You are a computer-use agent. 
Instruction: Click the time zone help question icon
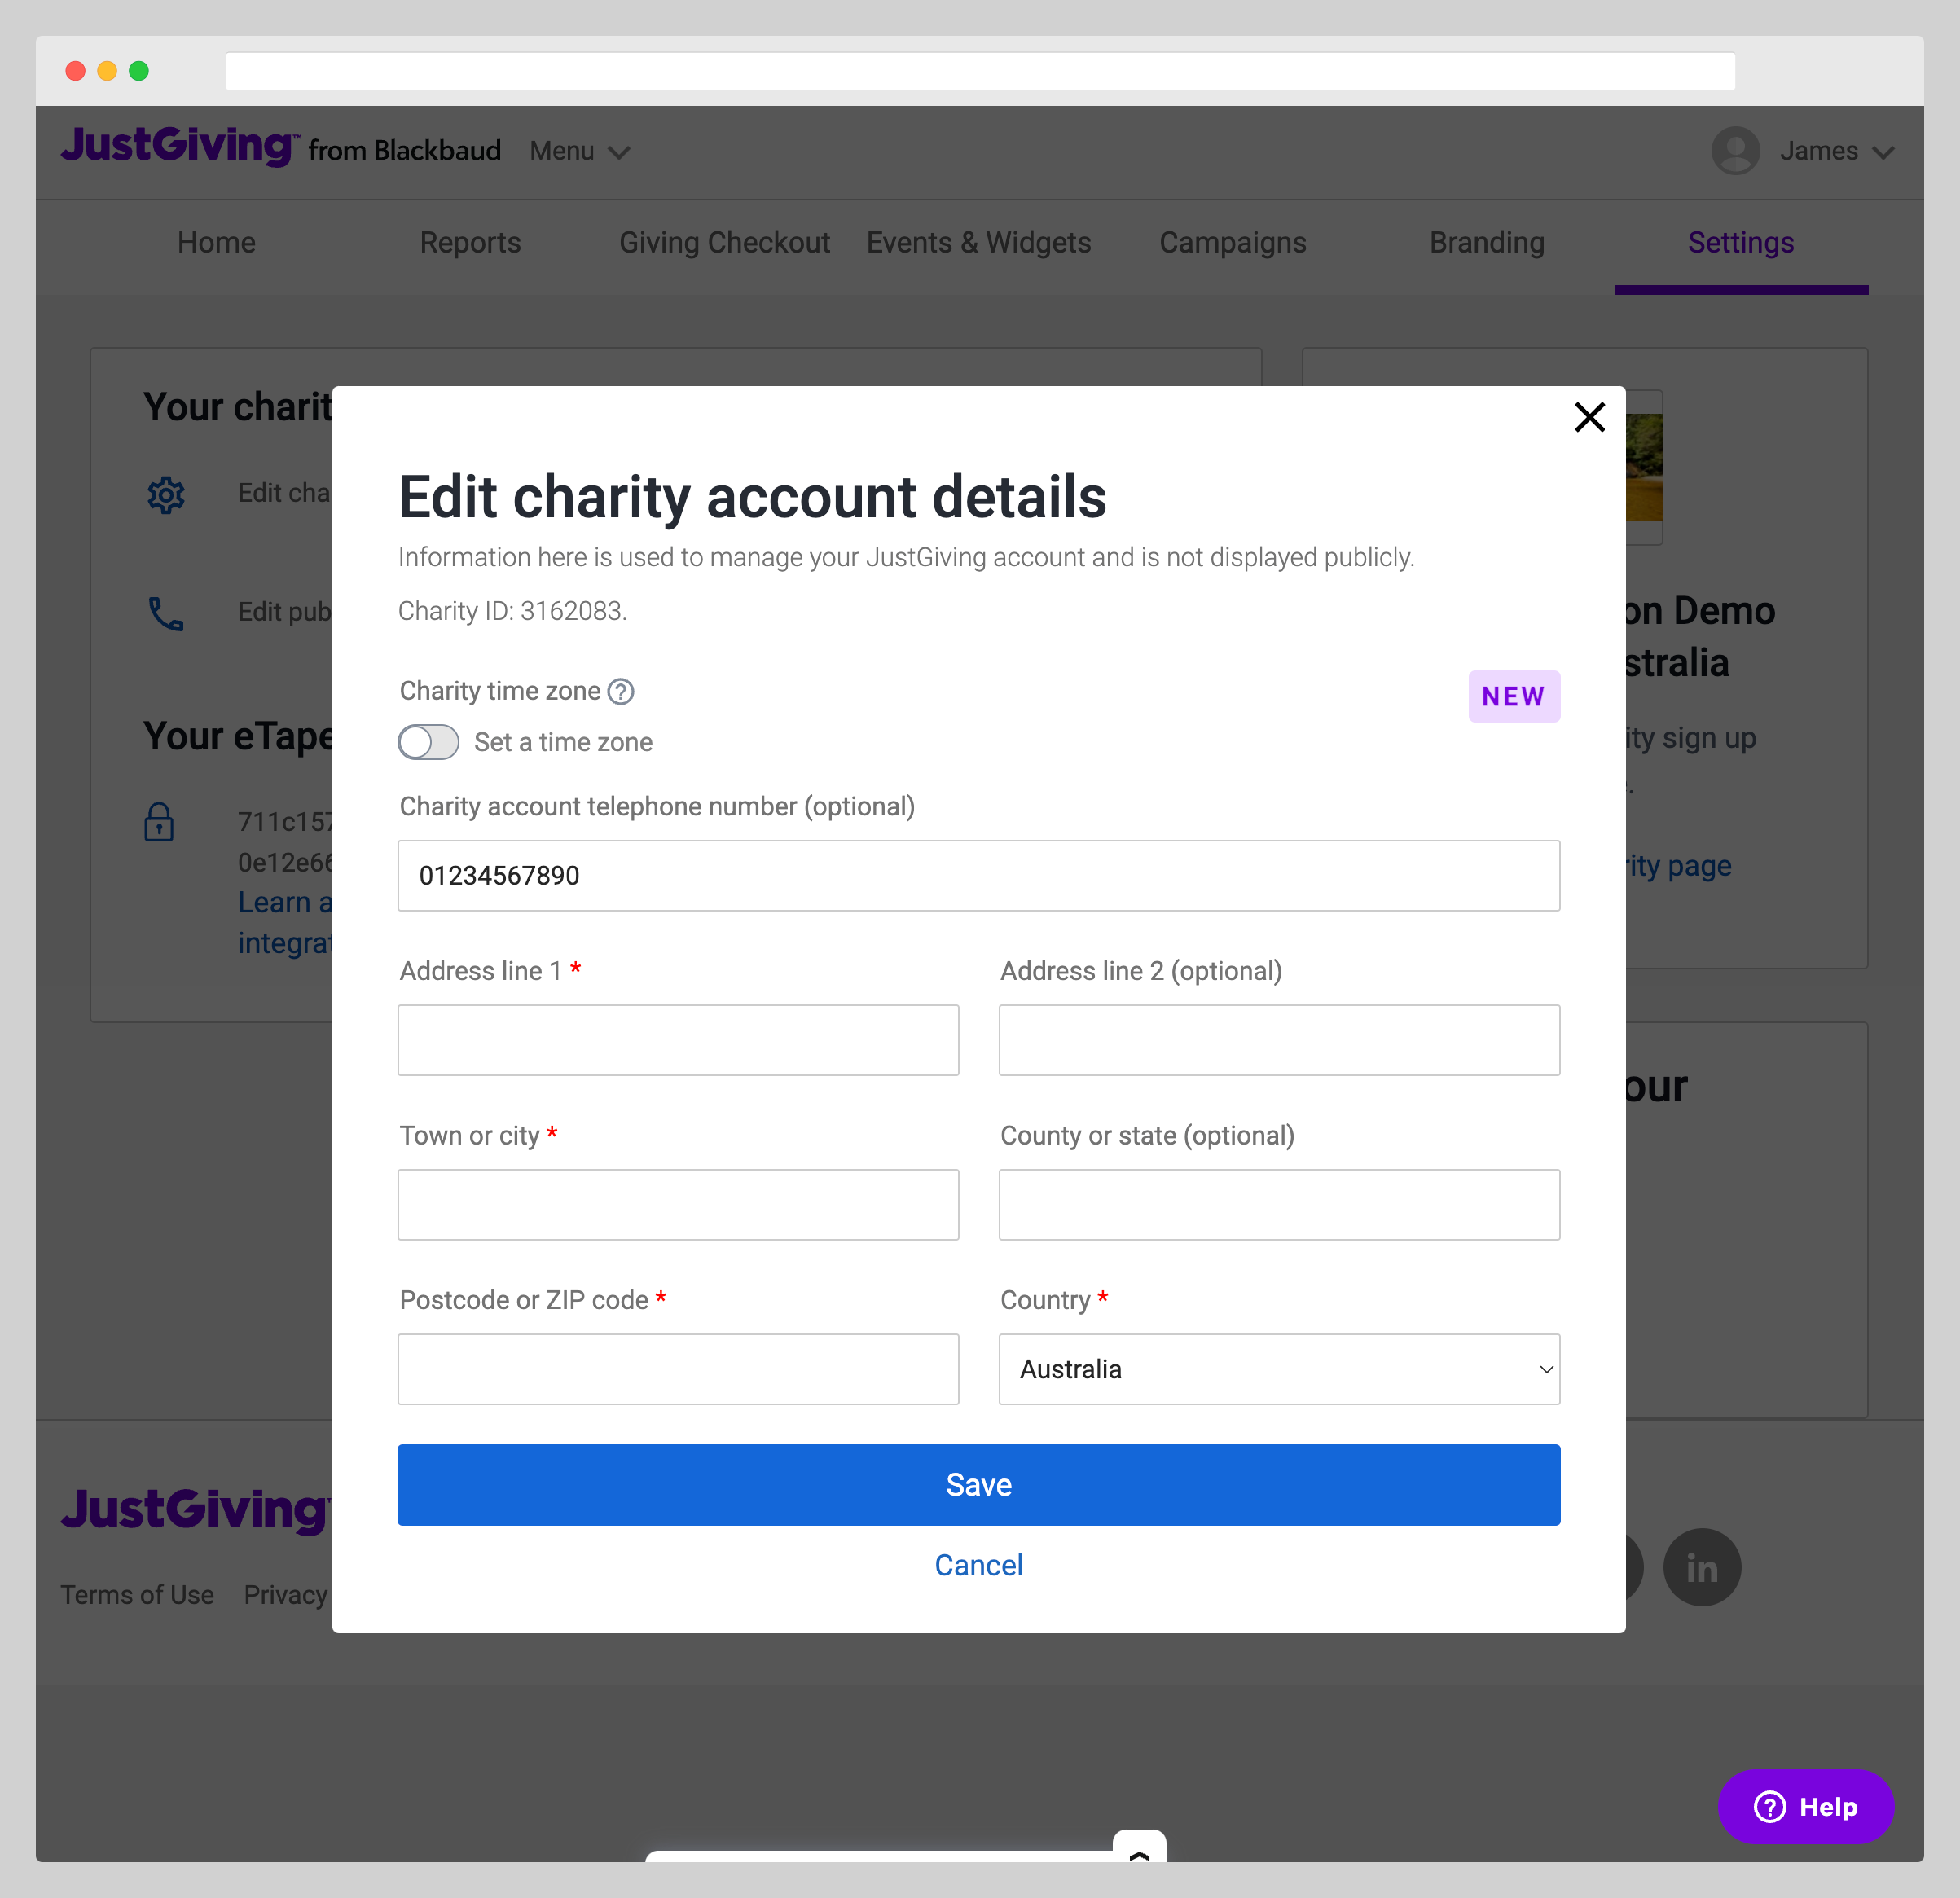[x=621, y=691]
